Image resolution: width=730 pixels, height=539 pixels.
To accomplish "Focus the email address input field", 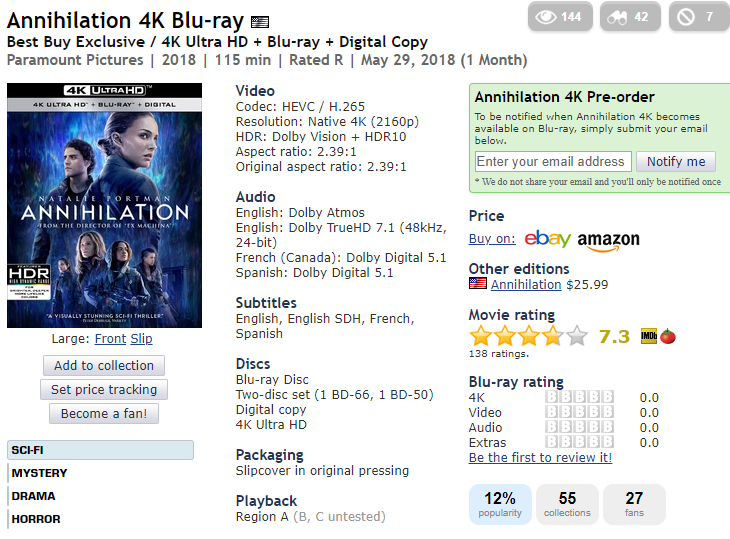I will (x=553, y=162).
